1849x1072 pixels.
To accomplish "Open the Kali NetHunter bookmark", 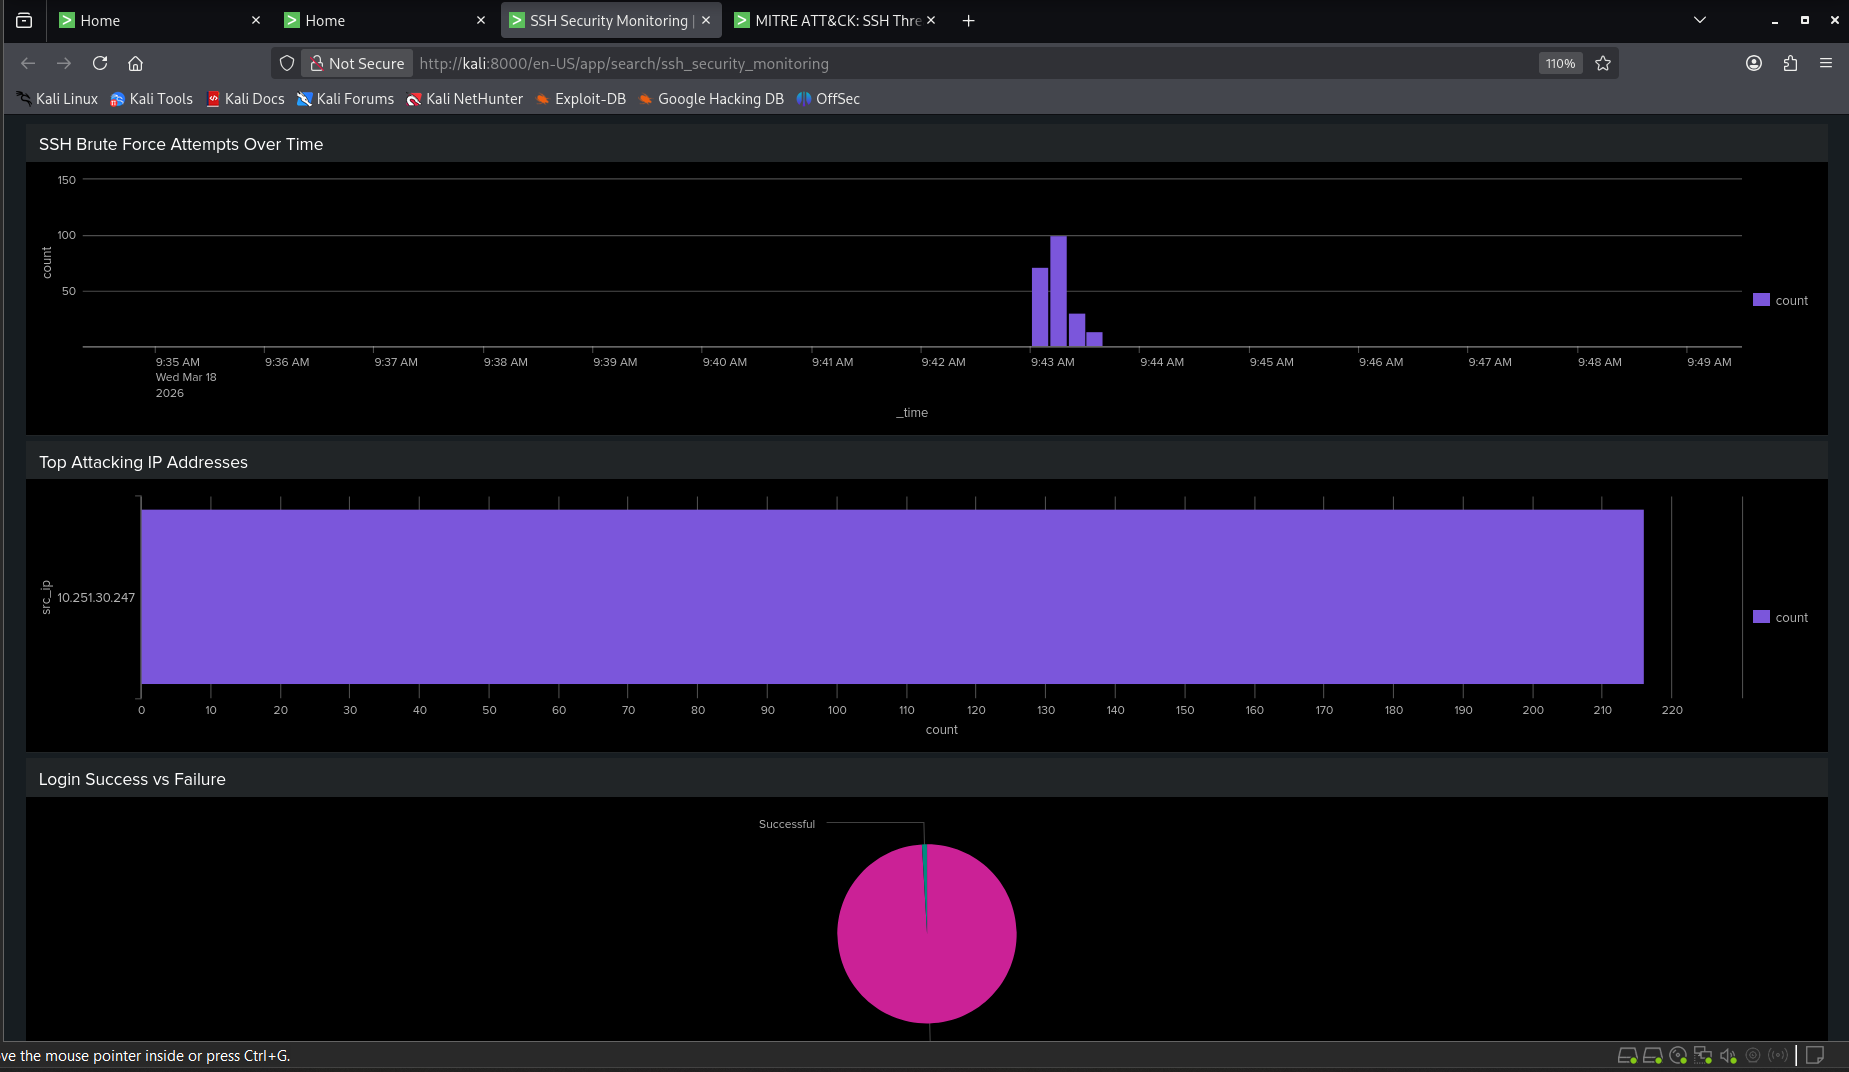I will point(464,99).
